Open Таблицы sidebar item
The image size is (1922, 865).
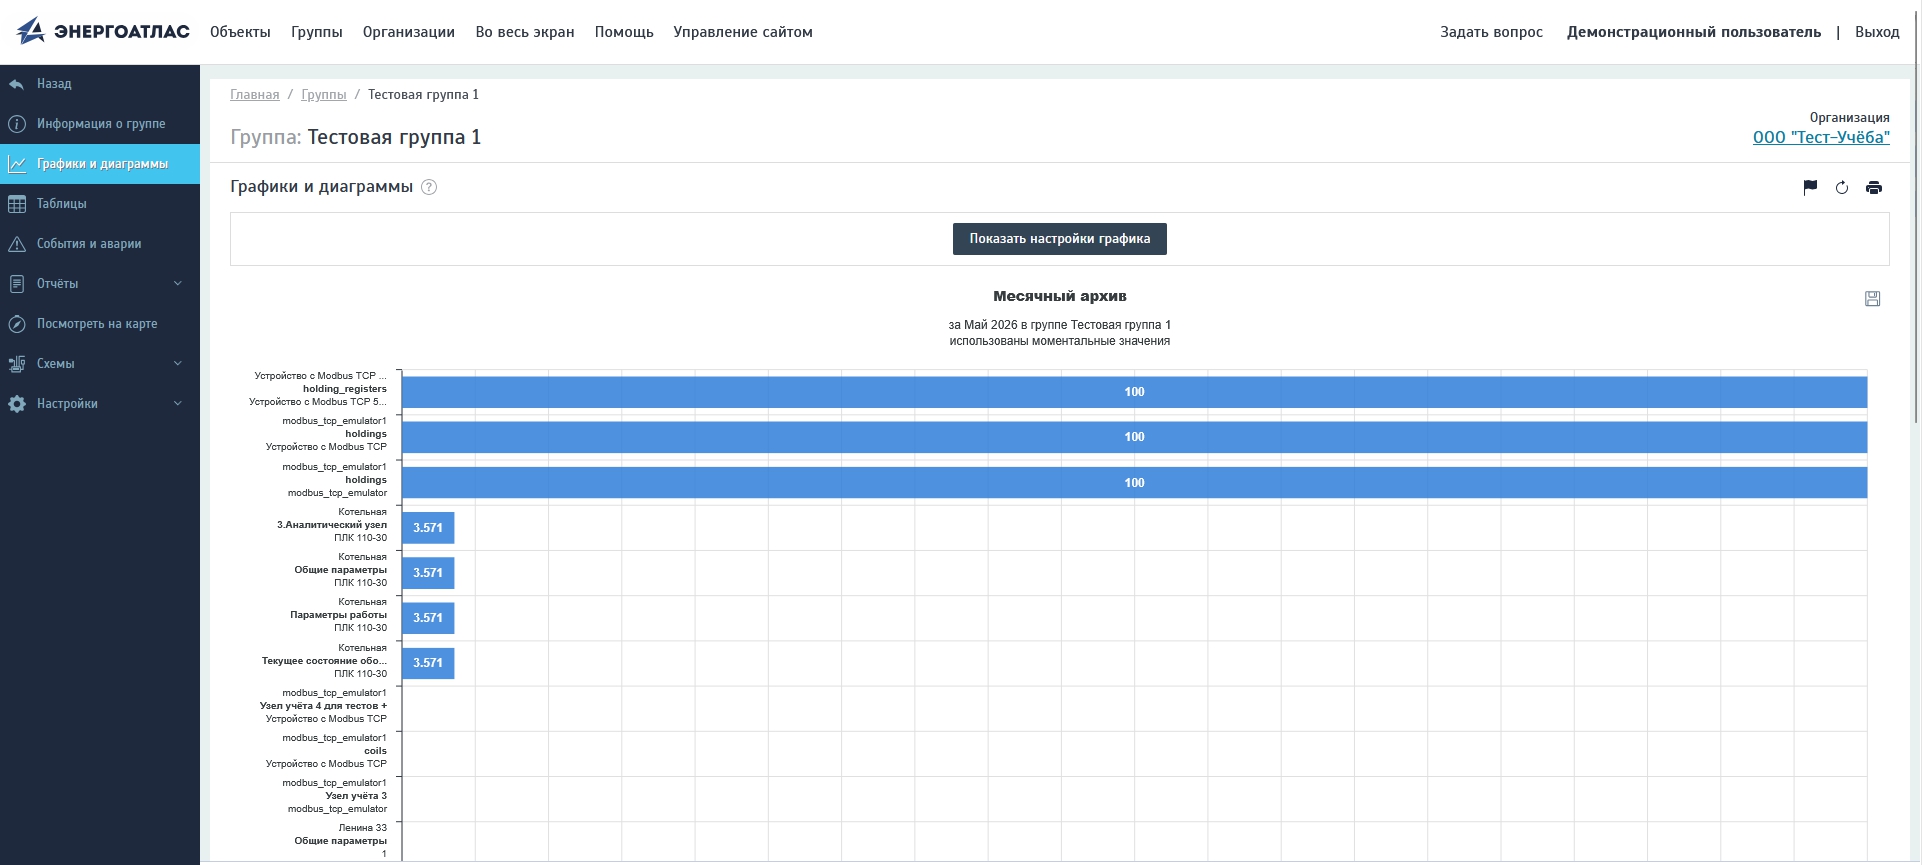100,204
